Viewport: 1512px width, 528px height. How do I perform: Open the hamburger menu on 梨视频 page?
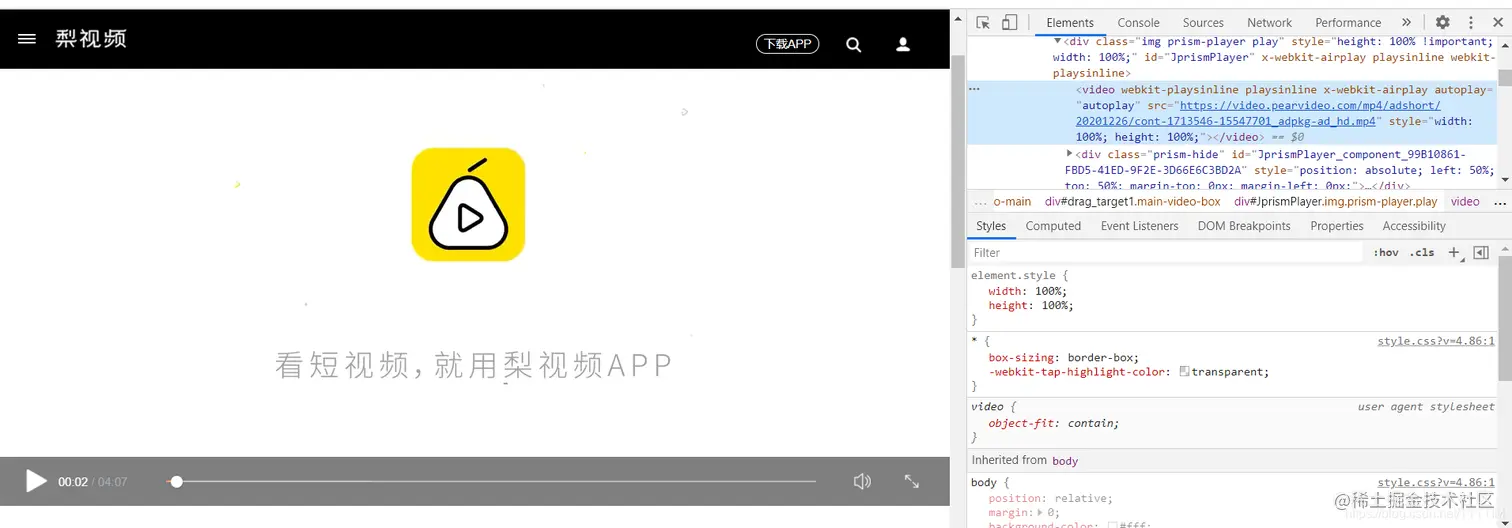pyautogui.click(x=27, y=39)
